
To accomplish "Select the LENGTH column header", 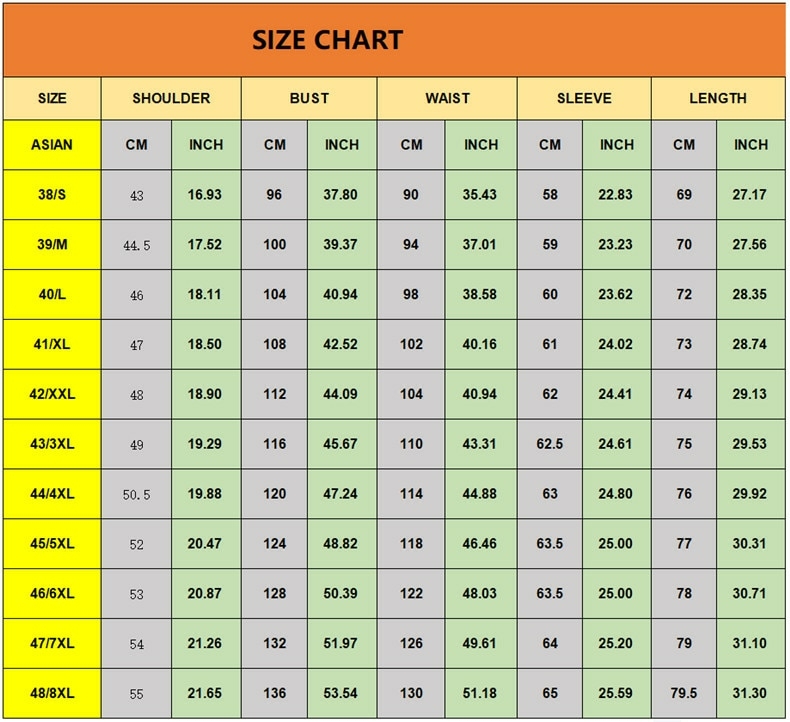I will click(718, 98).
